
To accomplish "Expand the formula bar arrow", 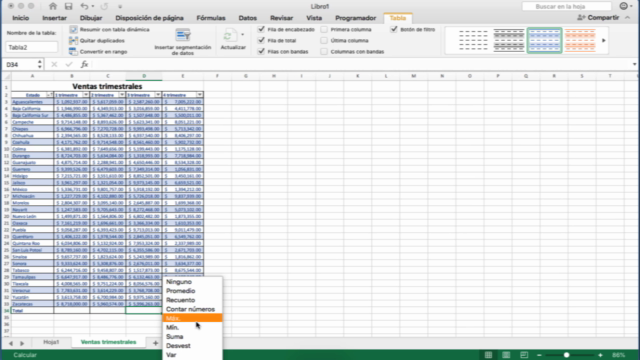I will (634, 64).
